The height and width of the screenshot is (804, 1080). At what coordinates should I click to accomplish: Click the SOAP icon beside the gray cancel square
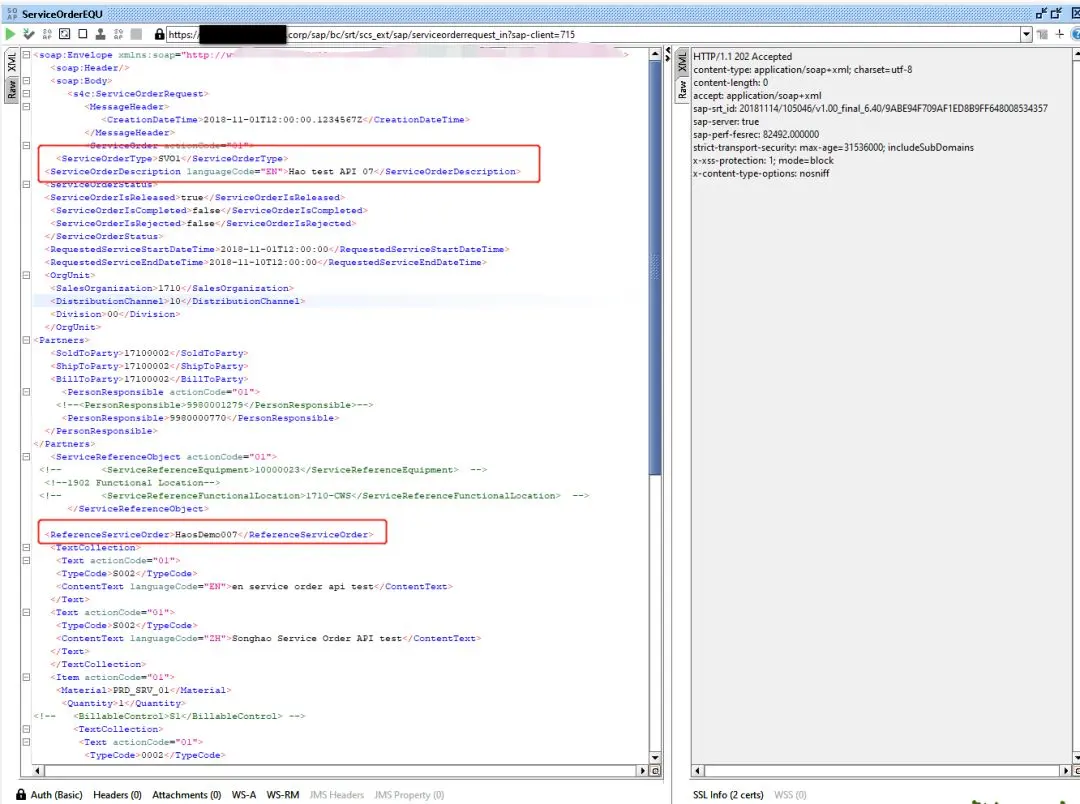(118, 34)
